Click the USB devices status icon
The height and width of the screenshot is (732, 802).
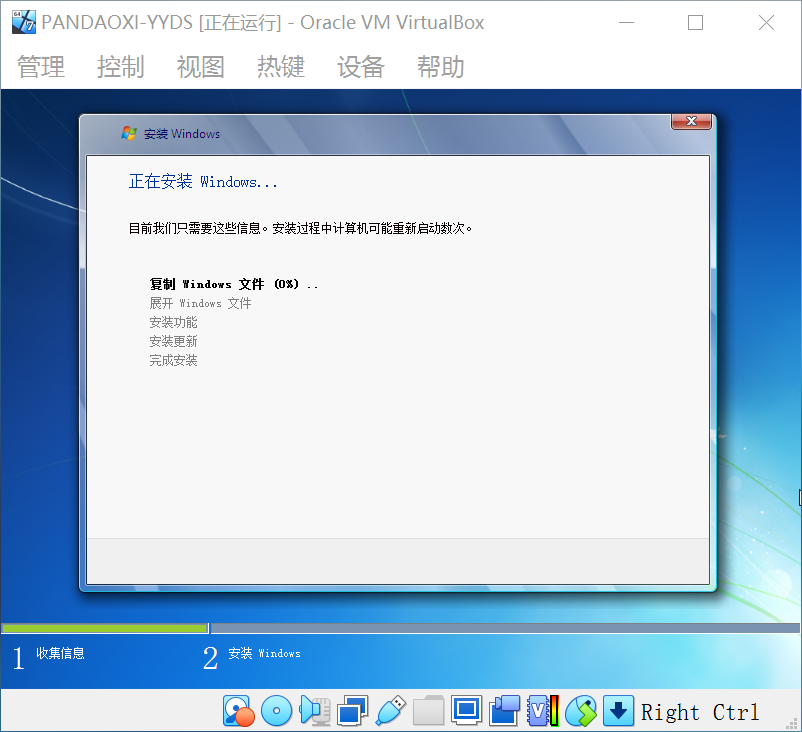click(x=391, y=711)
